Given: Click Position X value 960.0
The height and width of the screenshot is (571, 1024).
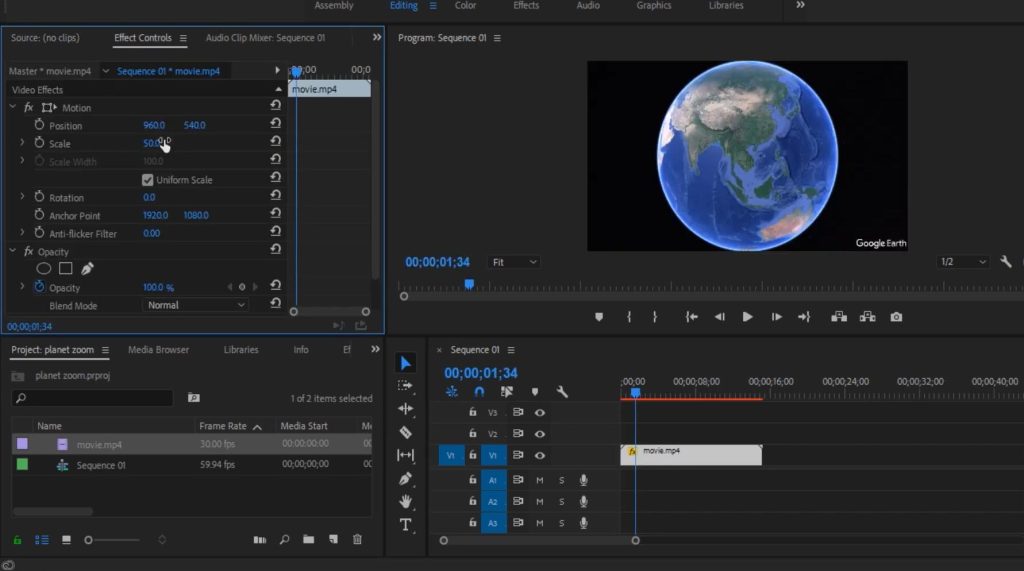Looking at the screenshot, I should [154, 125].
